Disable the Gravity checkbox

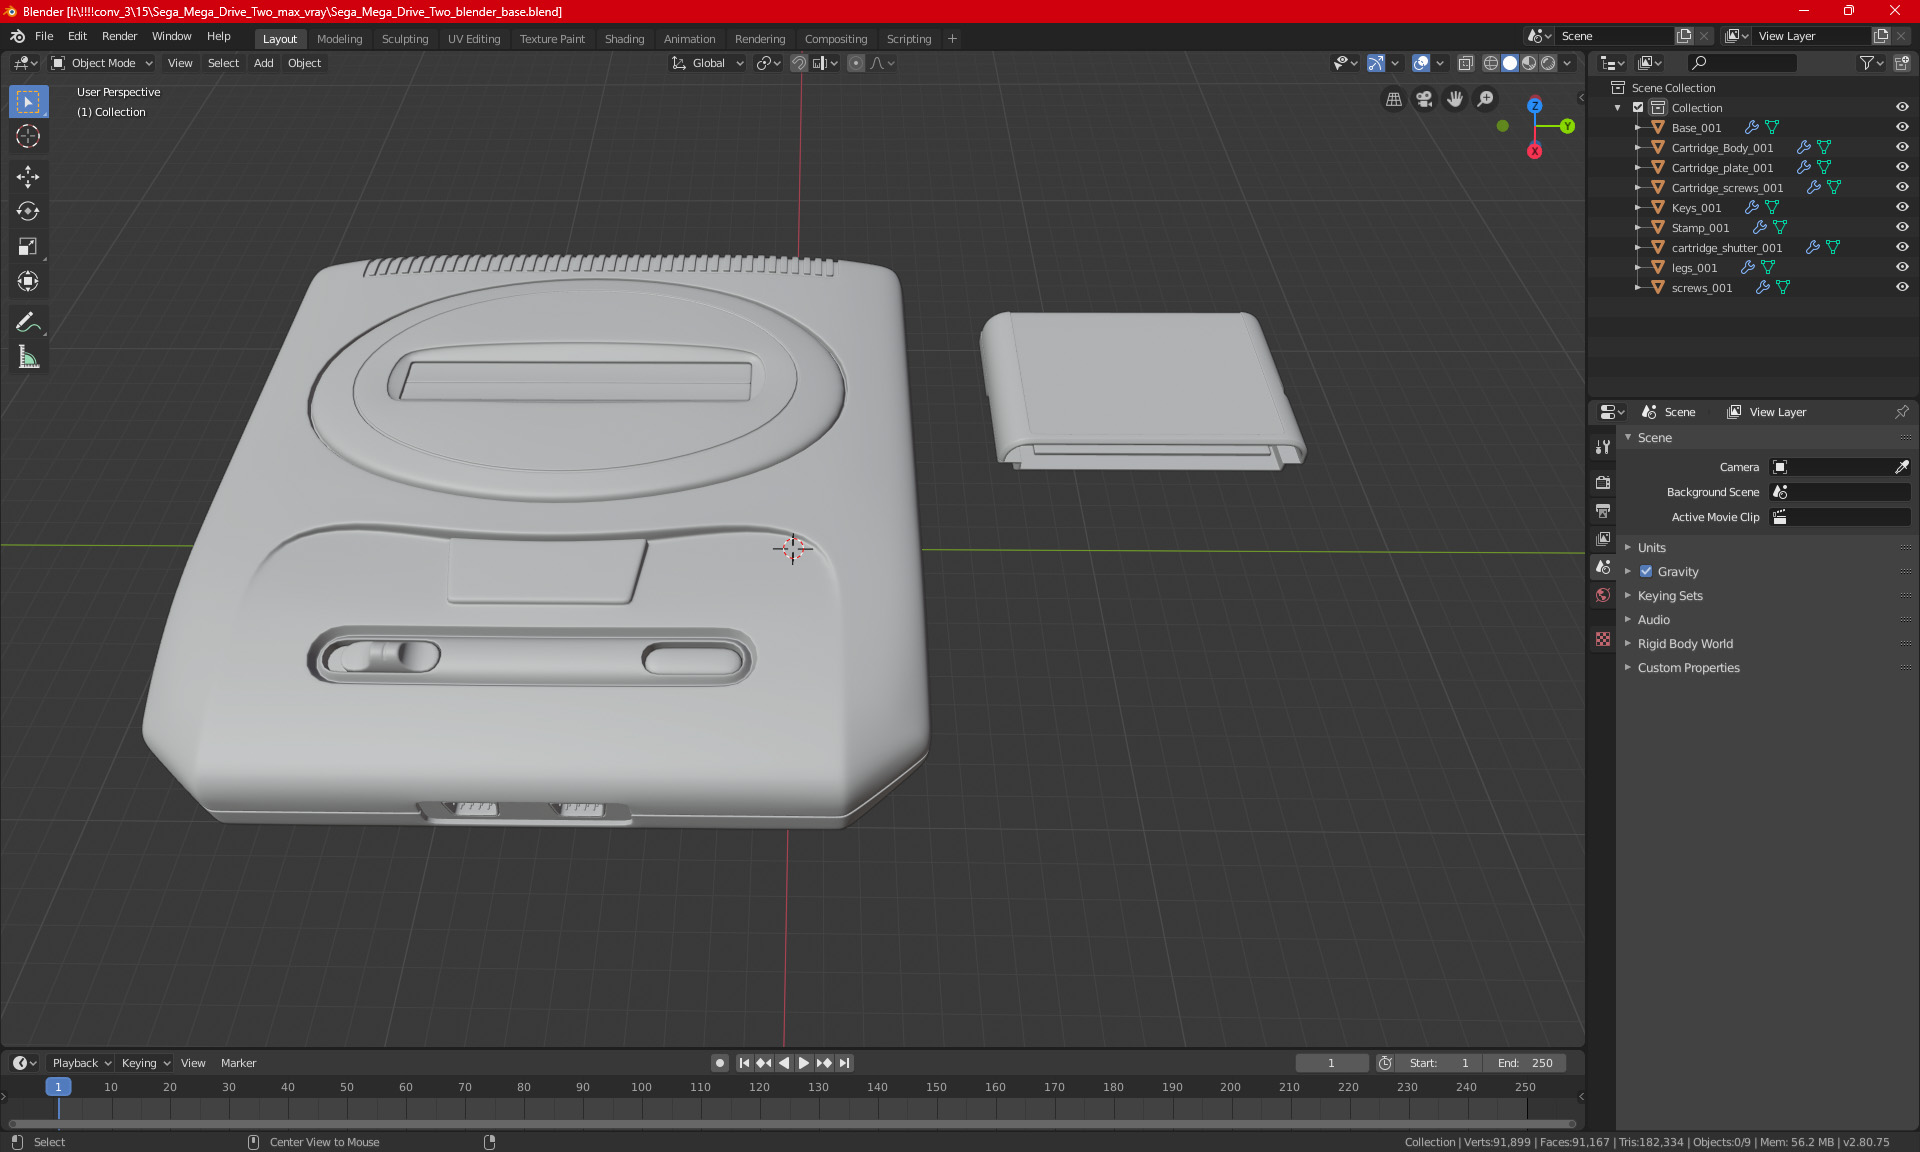point(1646,572)
